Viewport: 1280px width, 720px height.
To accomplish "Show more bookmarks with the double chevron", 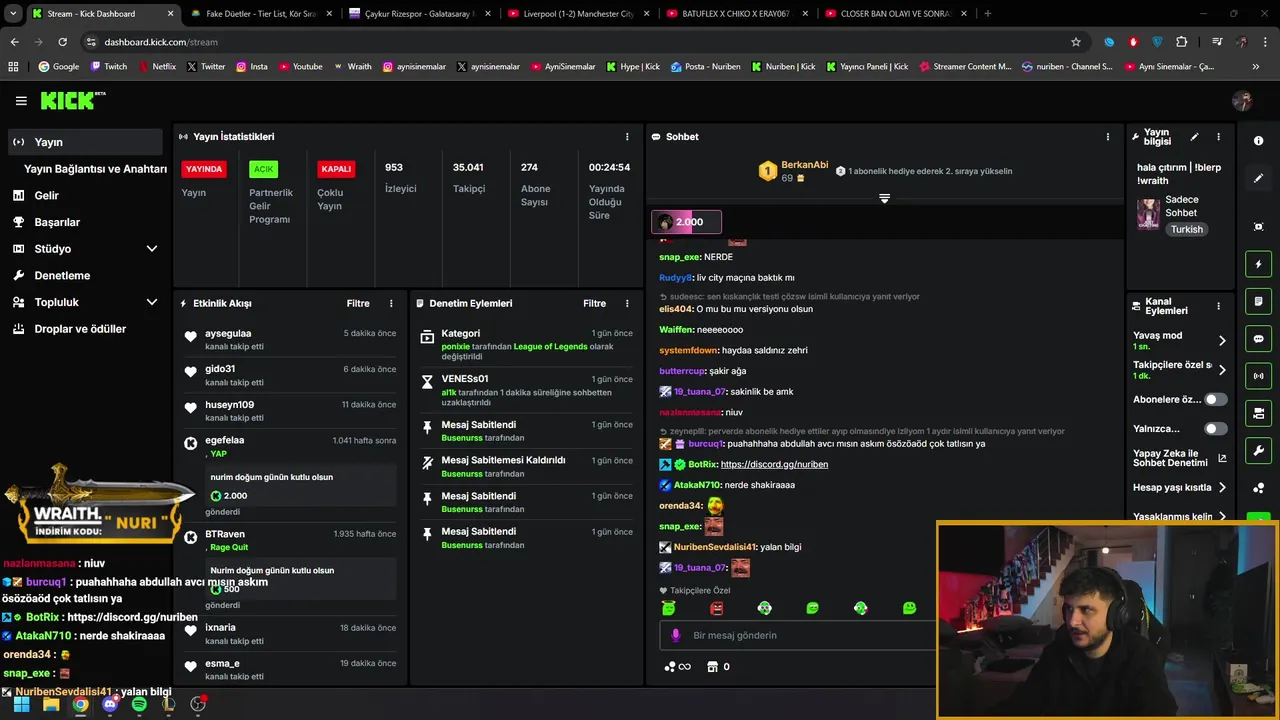I will click(1256, 67).
